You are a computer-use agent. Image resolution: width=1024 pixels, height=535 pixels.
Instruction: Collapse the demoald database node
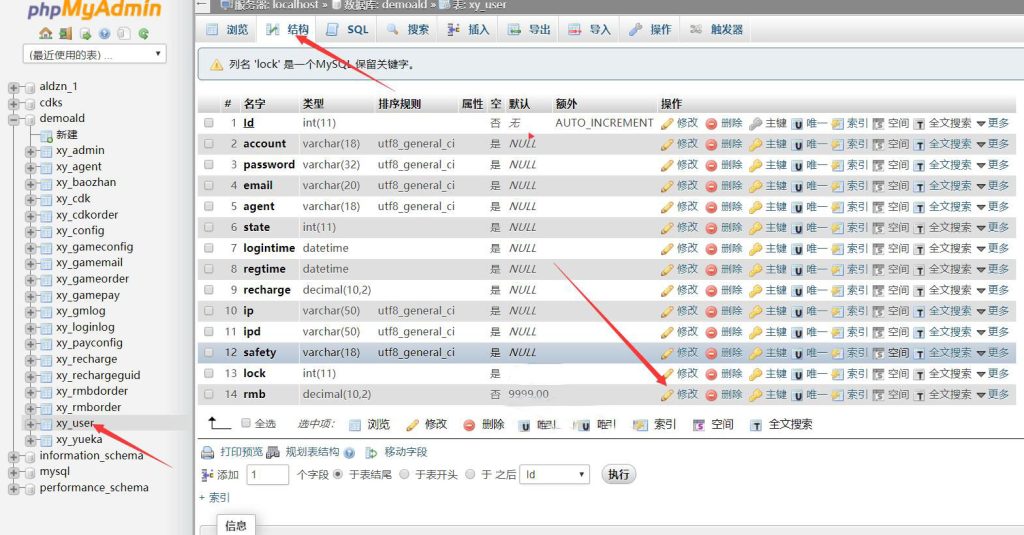pos(13,120)
